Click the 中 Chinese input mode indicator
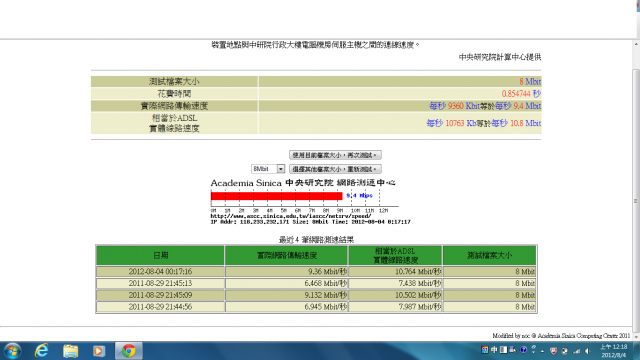Screen dimensions: 640x360 click(x=494, y=350)
